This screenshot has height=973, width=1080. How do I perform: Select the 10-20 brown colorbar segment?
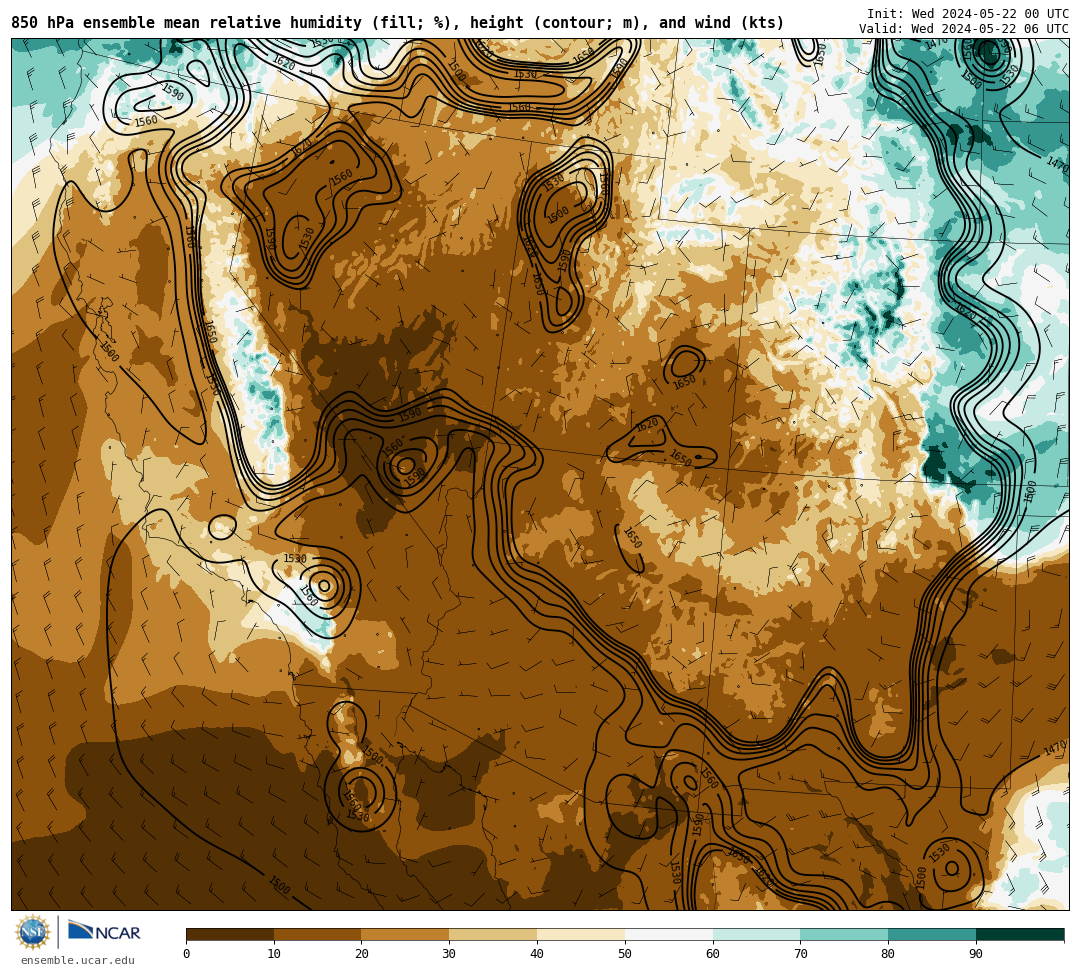pos(318,934)
